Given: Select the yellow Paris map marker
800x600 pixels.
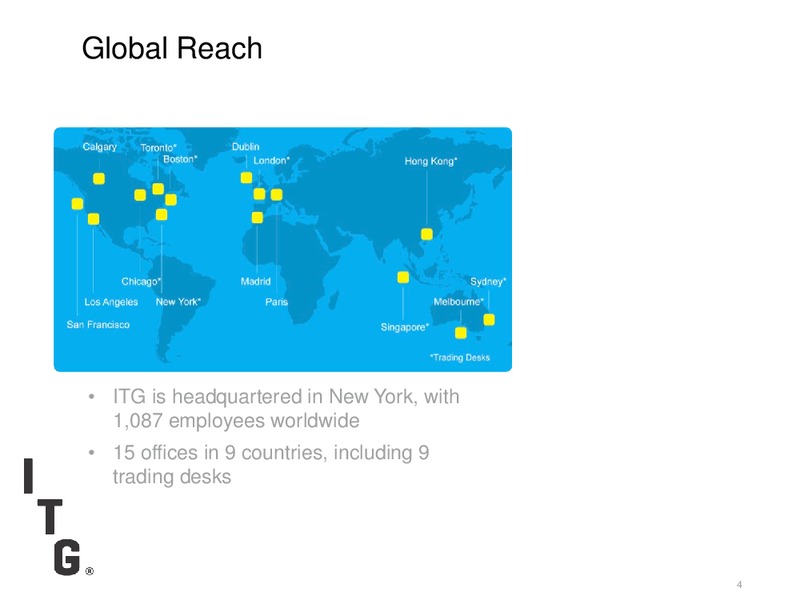Looking at the screenshot, I should (277, 194).
